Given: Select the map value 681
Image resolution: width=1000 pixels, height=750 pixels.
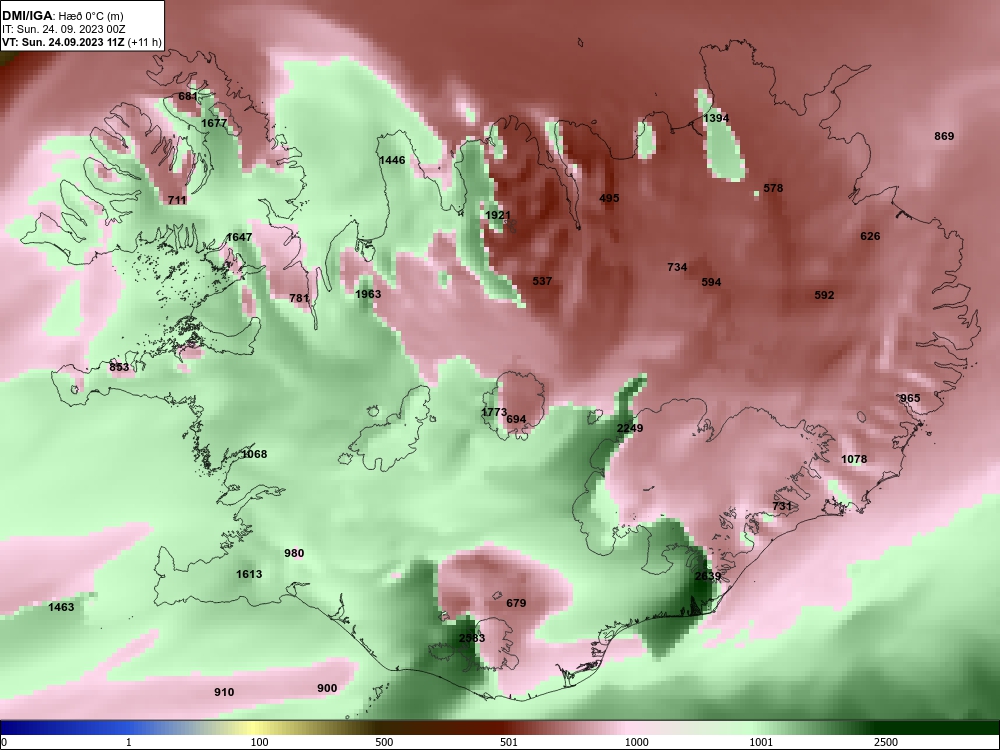Looking at the screenshot, I should tap(188, 96).
